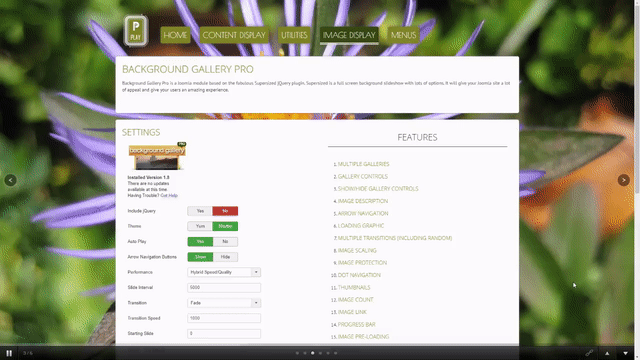Viewport: 640px width, 360px height.
Task: Click the Installed Version 1.8 text
Action: click(148, 178)
